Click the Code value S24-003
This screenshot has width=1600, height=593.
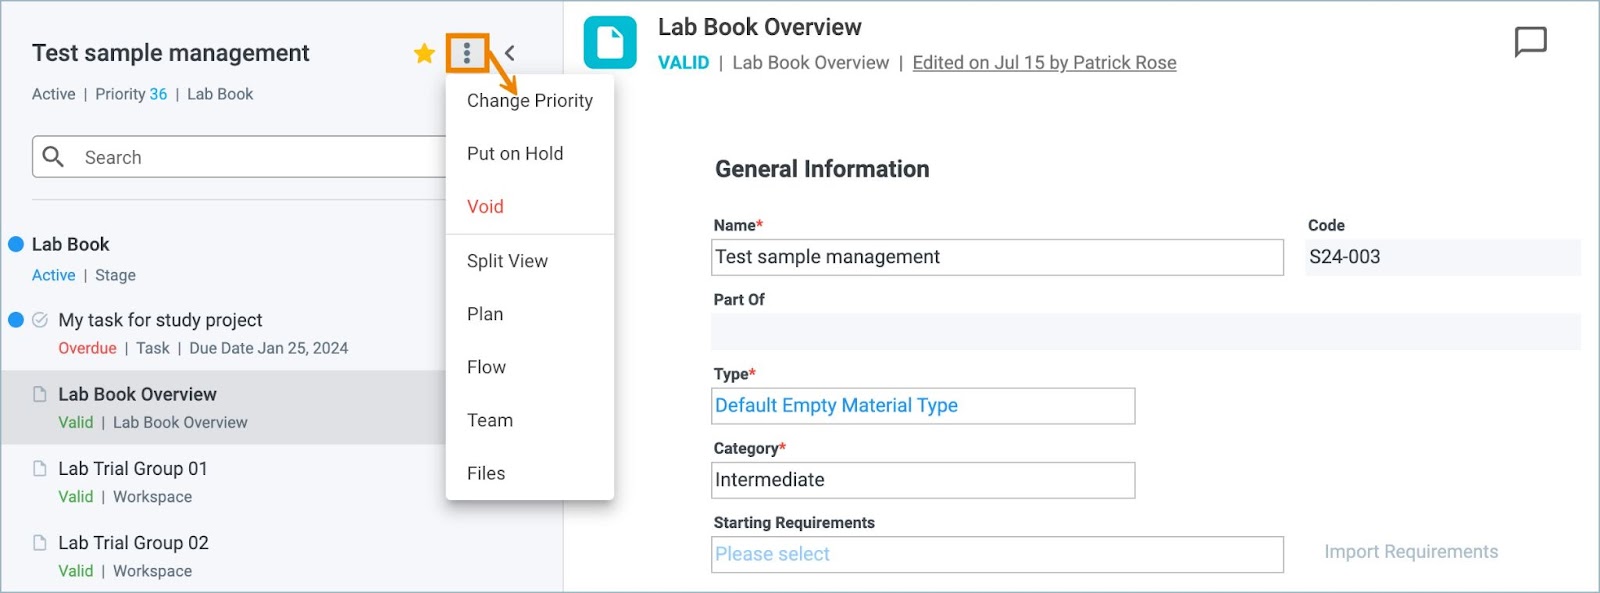1344,257
